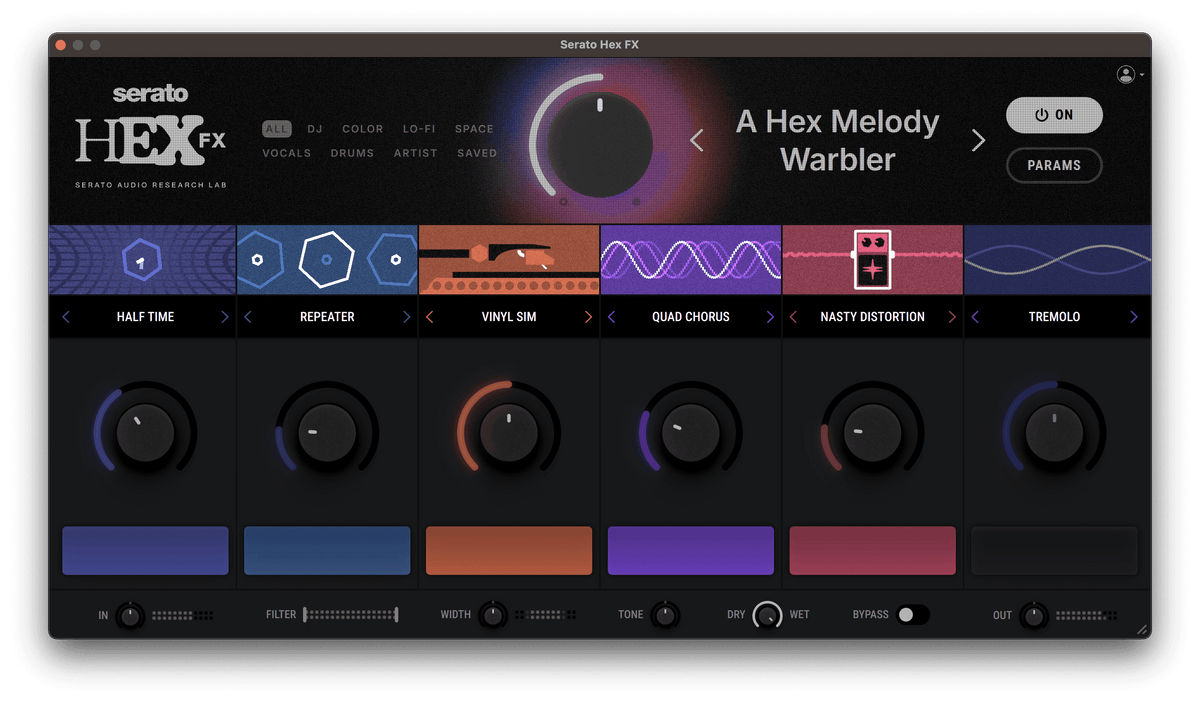Switch Vinyl Sim slot to previous effect
1200x703 pixels.
pos(430,317)
